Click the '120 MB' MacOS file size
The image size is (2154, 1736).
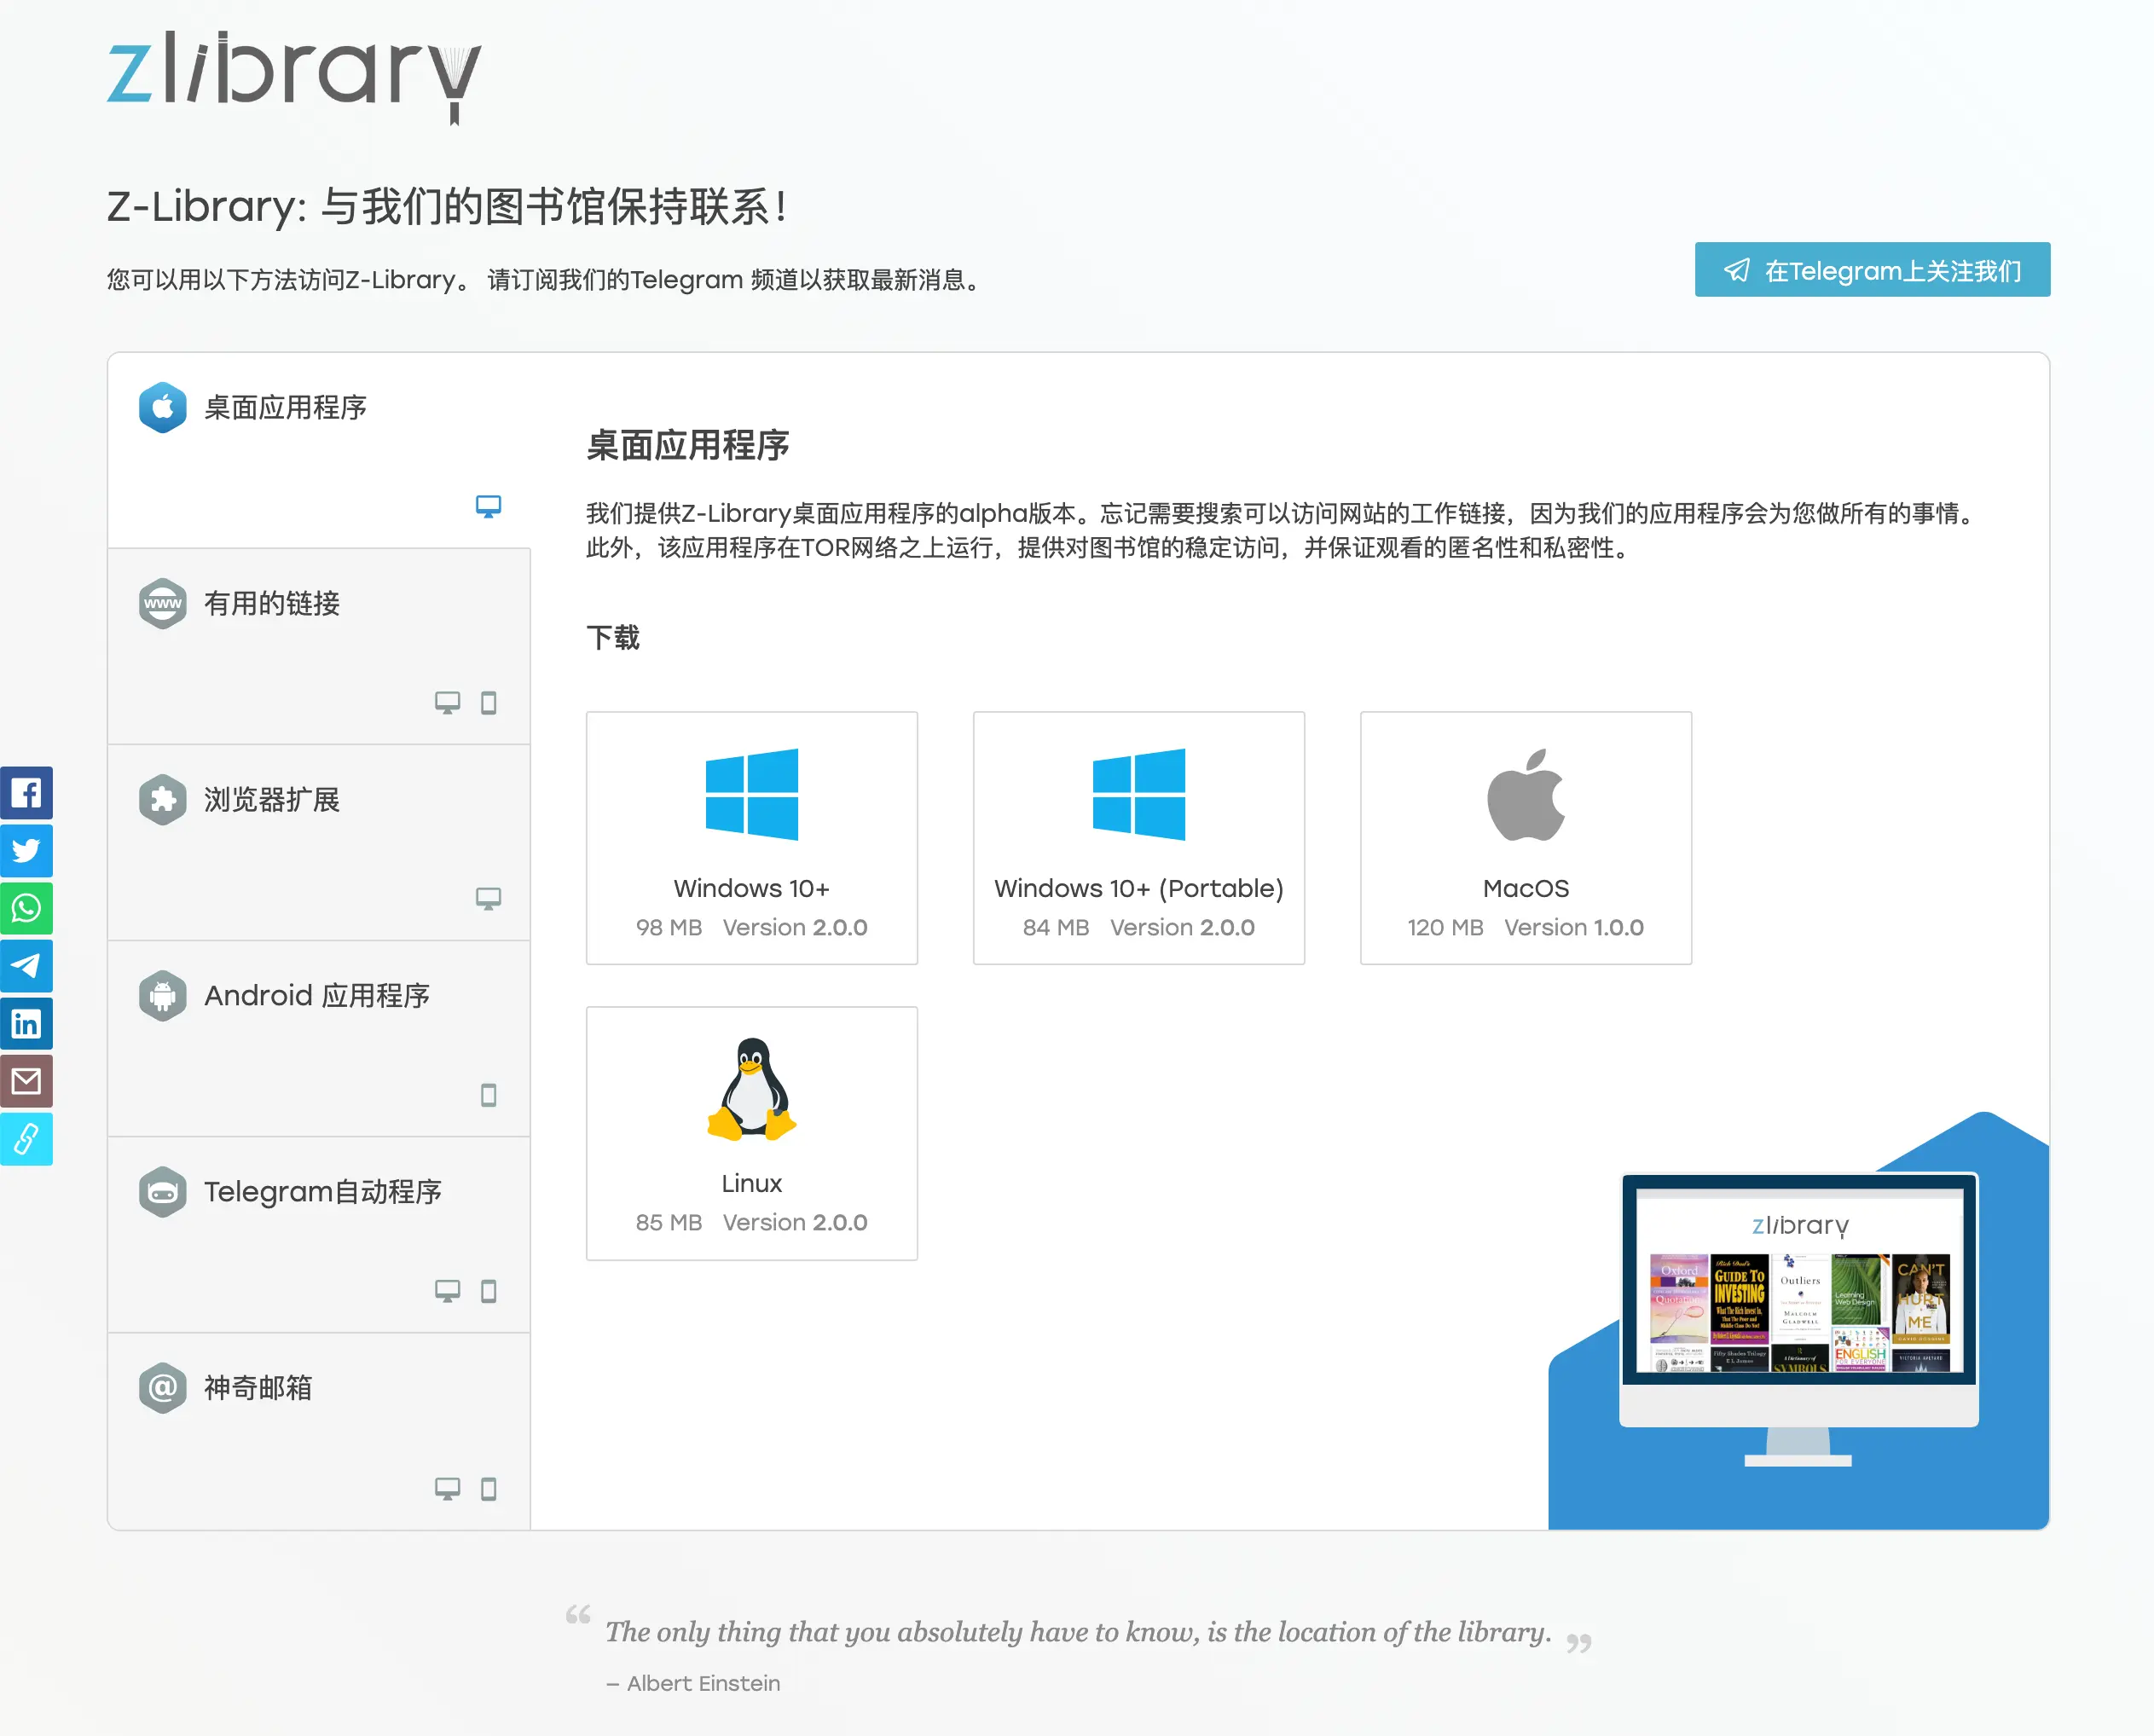pos(1445,927)
